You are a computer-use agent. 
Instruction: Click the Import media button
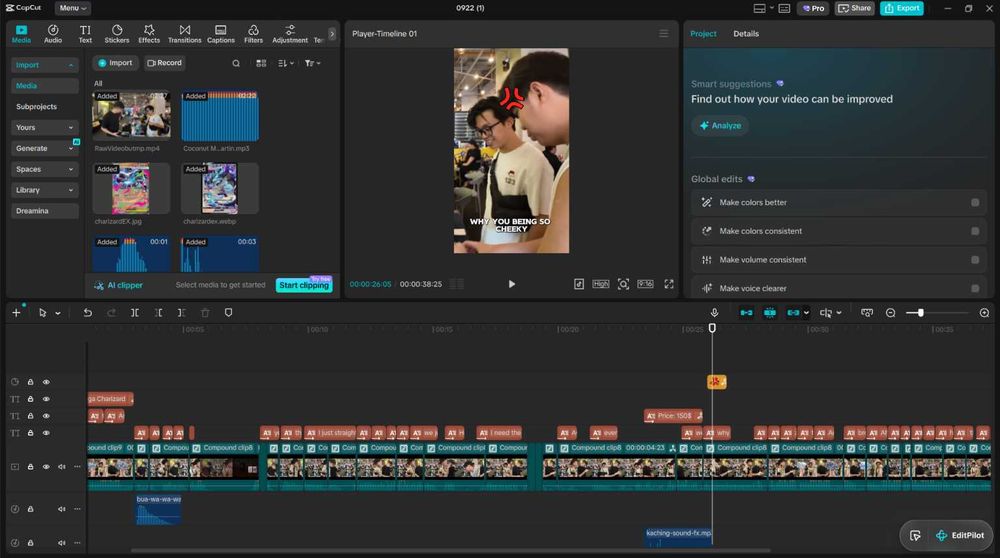tap(115, 62)
